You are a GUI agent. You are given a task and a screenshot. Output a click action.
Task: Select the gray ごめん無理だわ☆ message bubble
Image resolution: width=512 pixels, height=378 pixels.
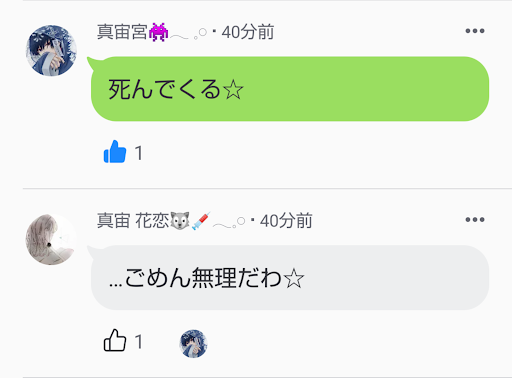[x=290, y=278]
